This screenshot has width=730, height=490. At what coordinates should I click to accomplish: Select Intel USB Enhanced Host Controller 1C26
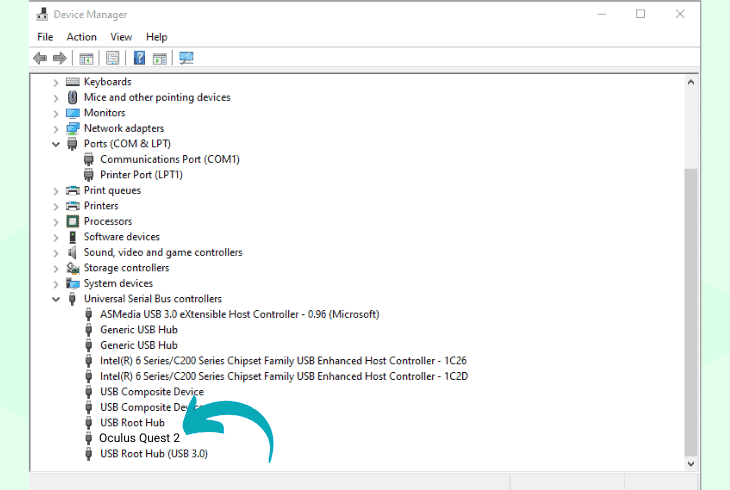pos(283,361)
